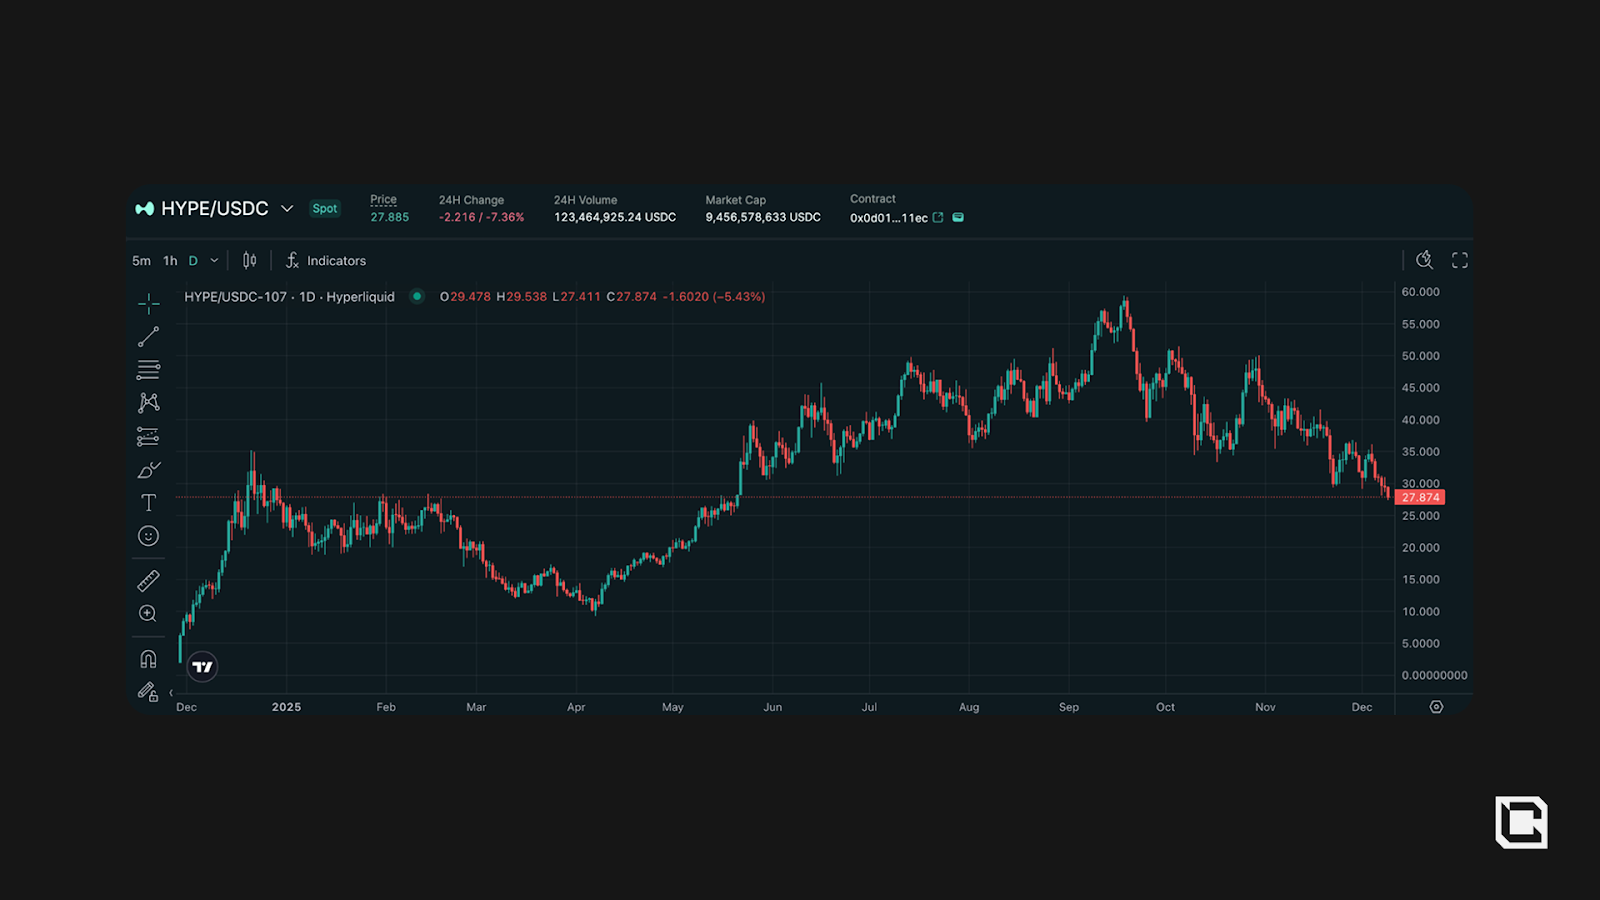The height and width of the screenshot is (900, 1600).
Task: Open the emoji icons tool
Action: [x=148, y=536]
